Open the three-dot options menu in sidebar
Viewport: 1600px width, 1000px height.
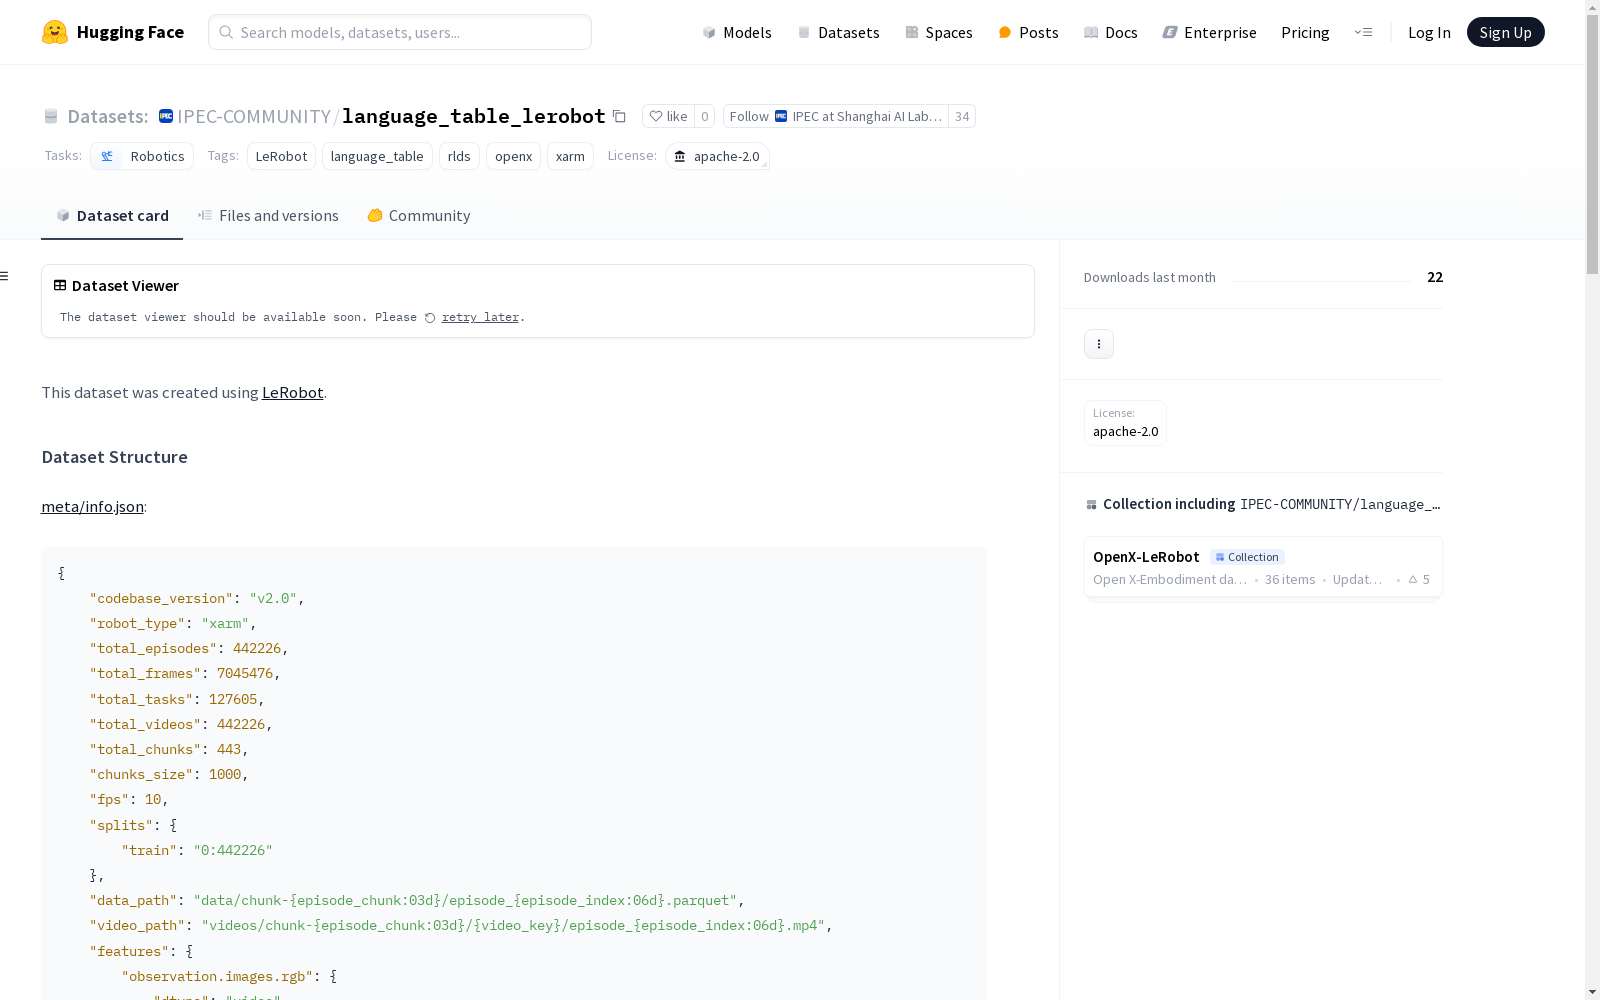1099,344
